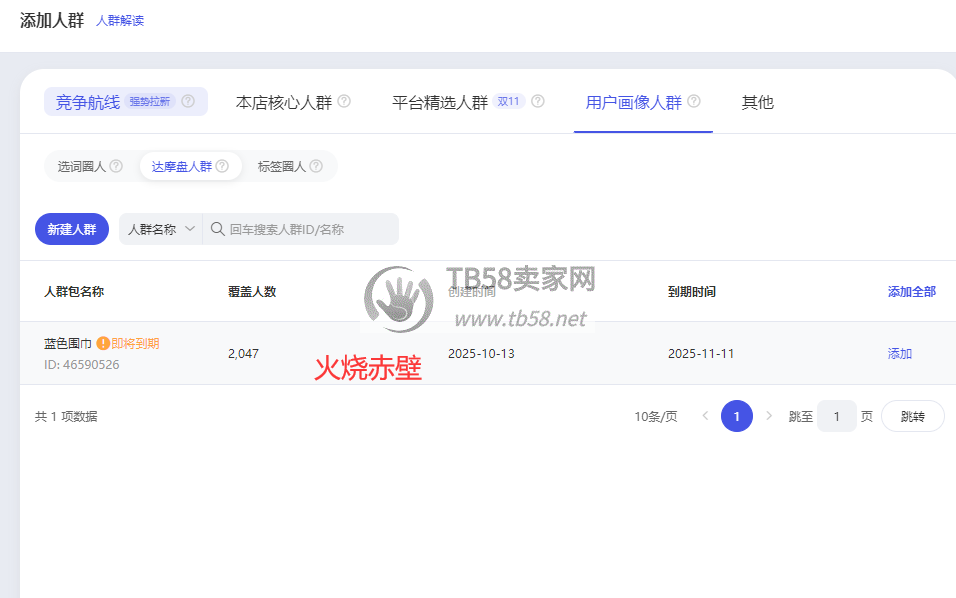Image resolution: width=956 pixels, height=598 pixels.
Task: Click the orange 即将到期 warning icon
Action: pyautogui.click(x=103, y=344)
